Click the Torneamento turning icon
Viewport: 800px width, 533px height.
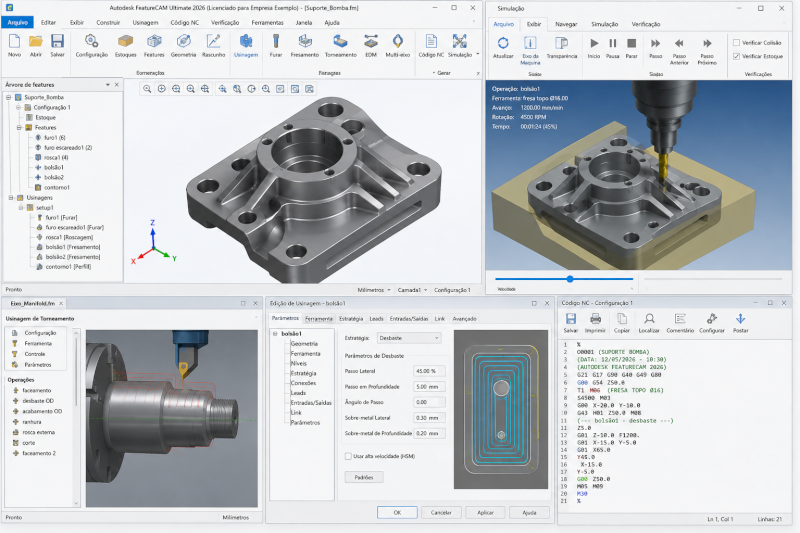tap(340, 41)
